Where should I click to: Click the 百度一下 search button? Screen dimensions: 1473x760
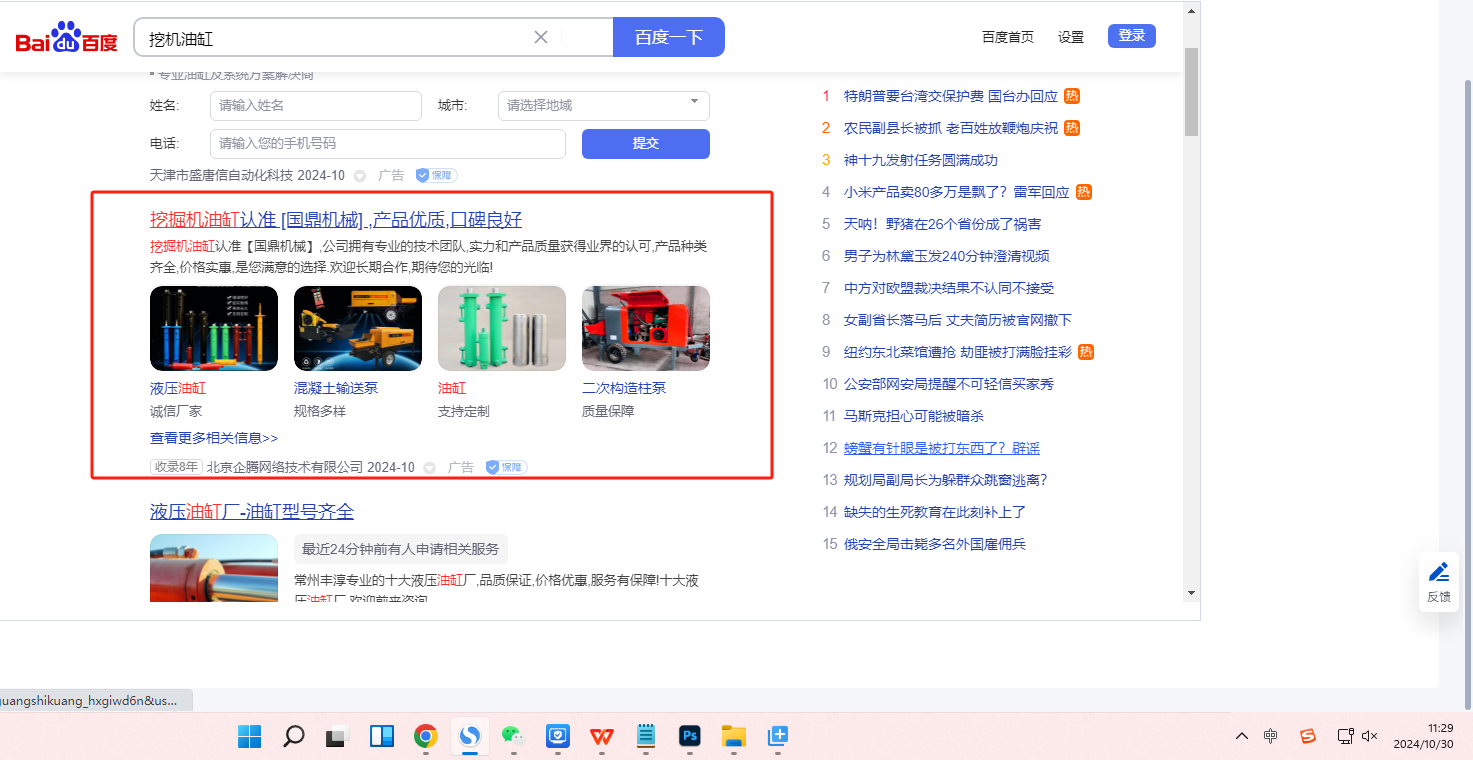coord(669,37)
